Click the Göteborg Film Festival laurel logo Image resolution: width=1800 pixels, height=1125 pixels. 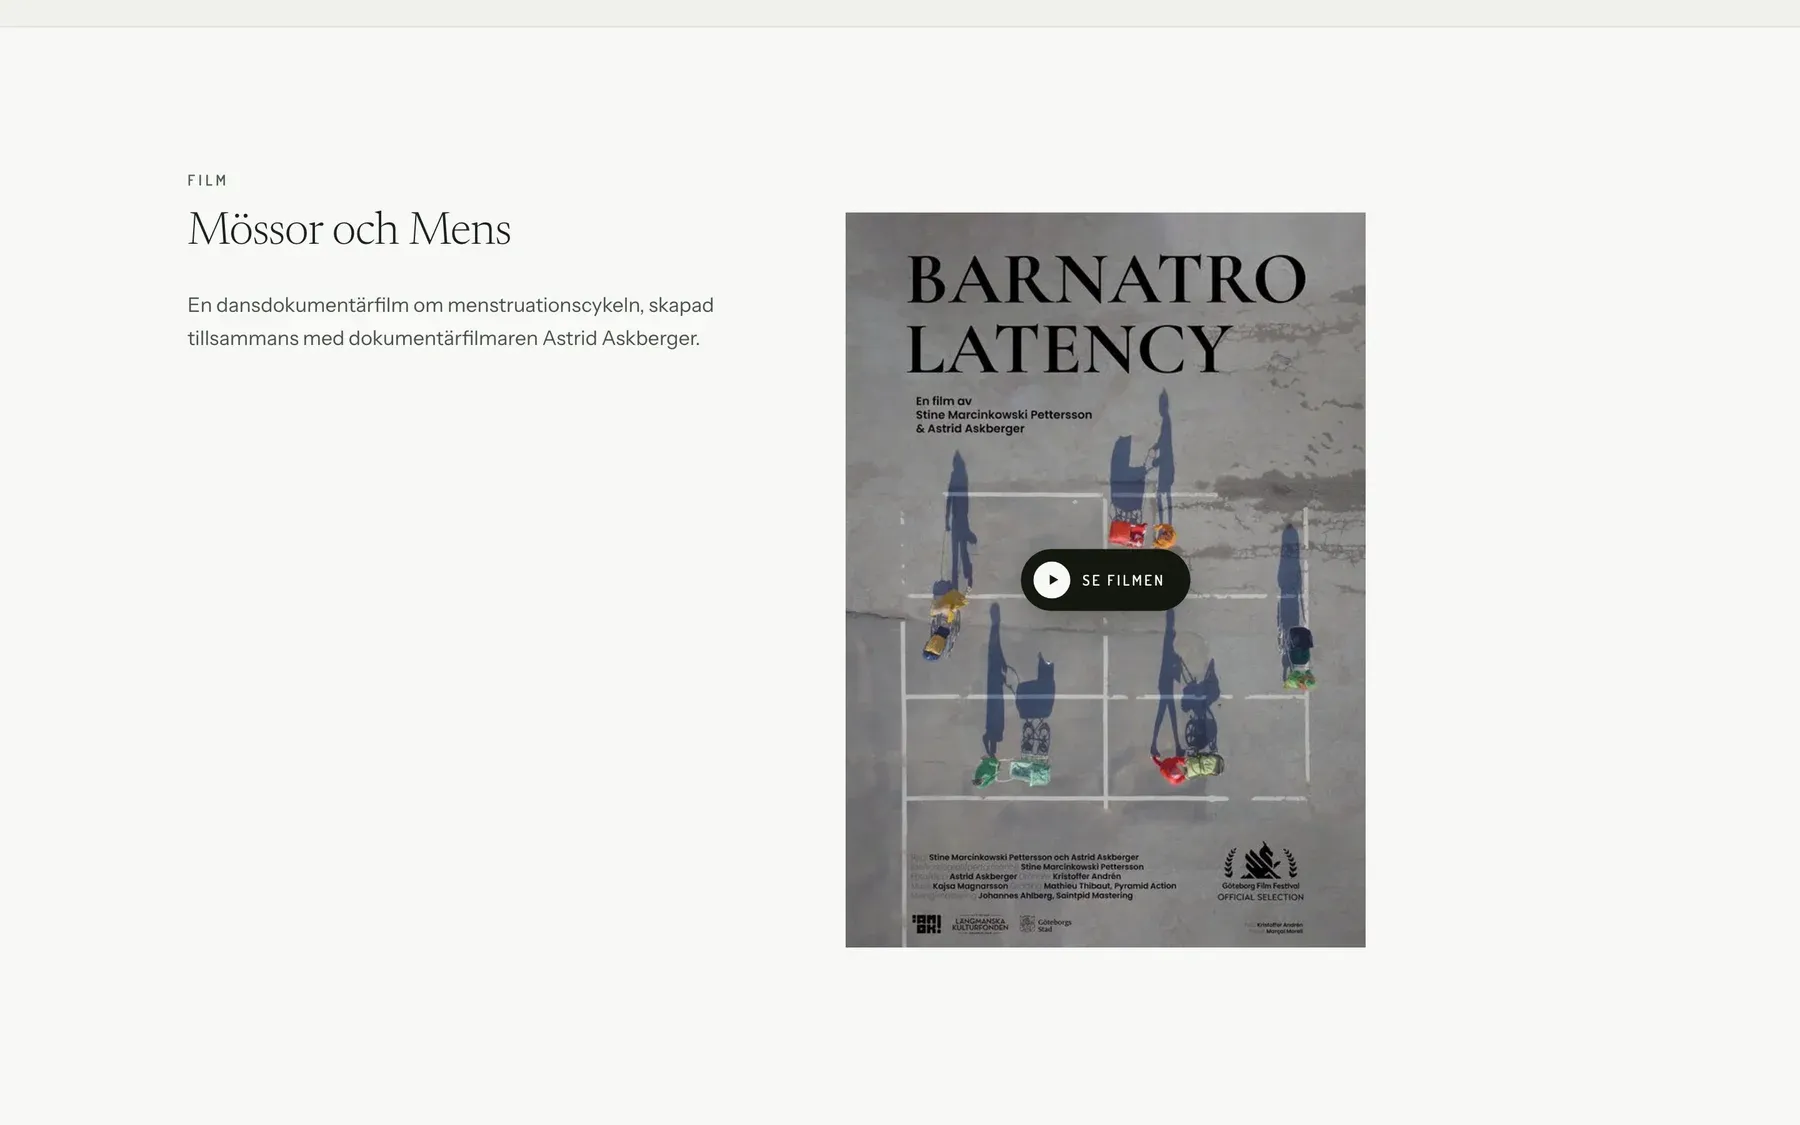[x=1260, y=872]
